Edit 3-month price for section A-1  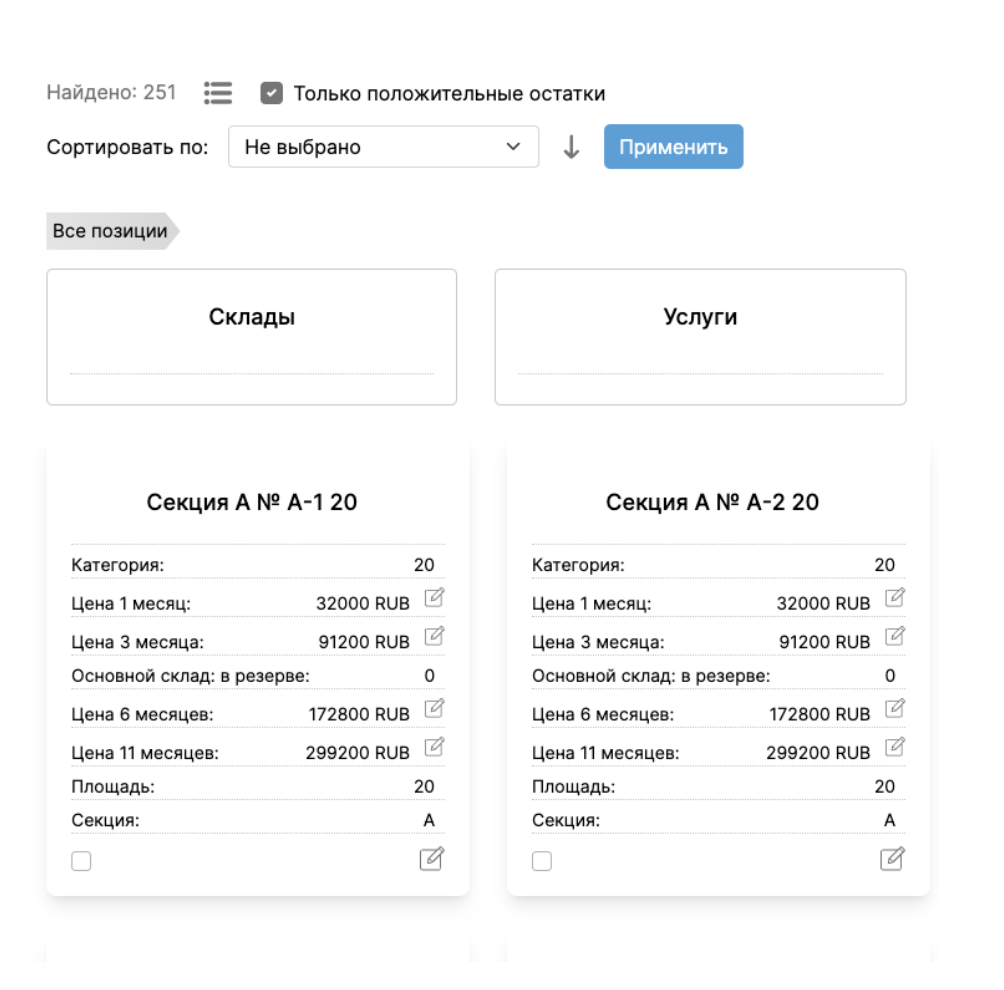point(434,636)
